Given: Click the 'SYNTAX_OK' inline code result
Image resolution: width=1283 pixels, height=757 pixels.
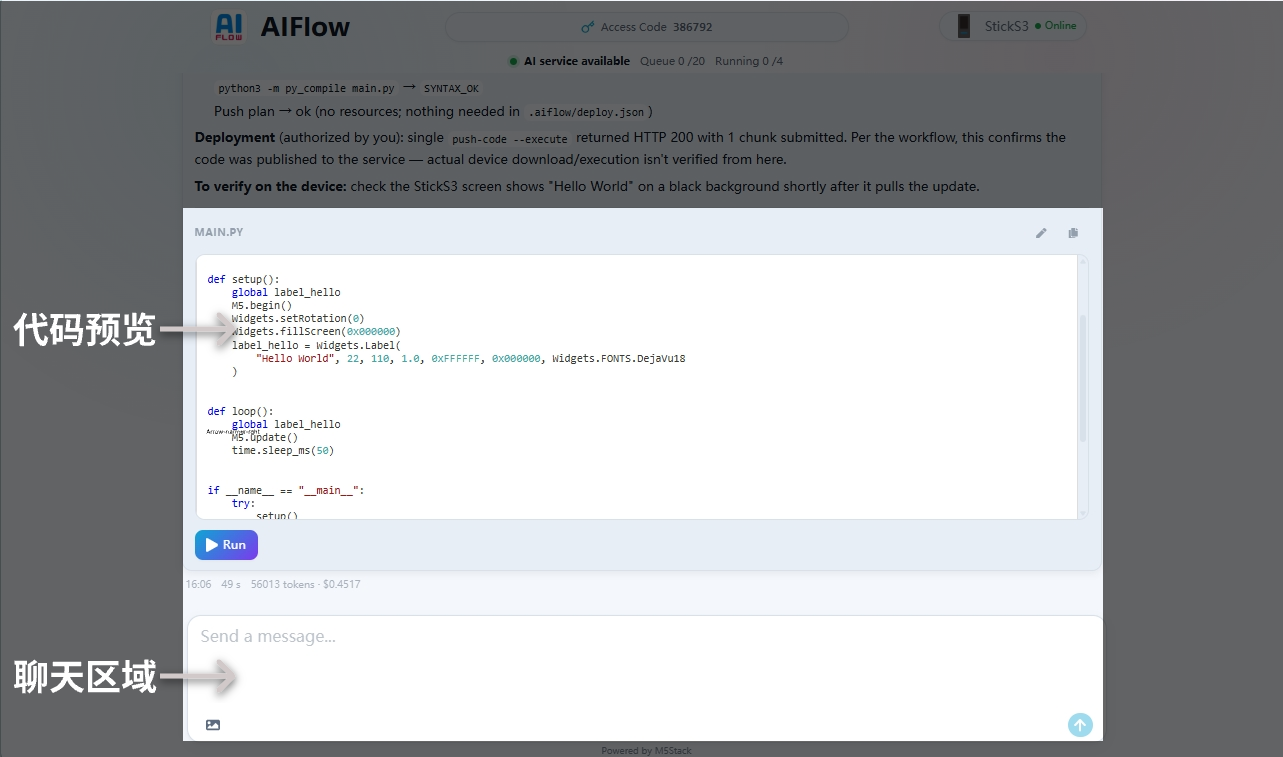Looking at the screenshot, I should 451,89.
